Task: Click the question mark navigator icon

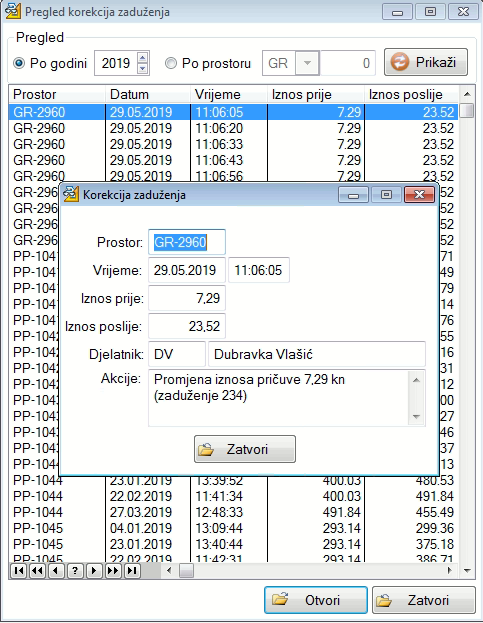Action: pos(75,571)
